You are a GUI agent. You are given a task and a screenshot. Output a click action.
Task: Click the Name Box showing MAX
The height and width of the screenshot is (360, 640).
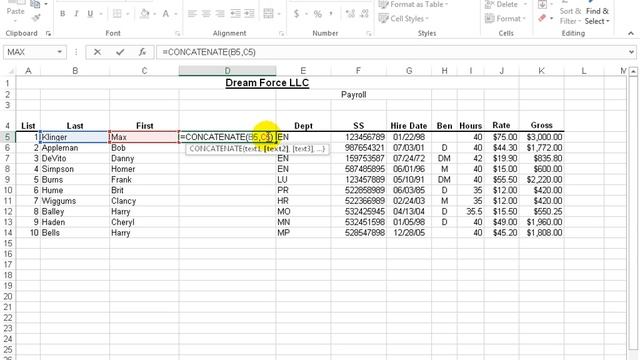pos(35,52)
